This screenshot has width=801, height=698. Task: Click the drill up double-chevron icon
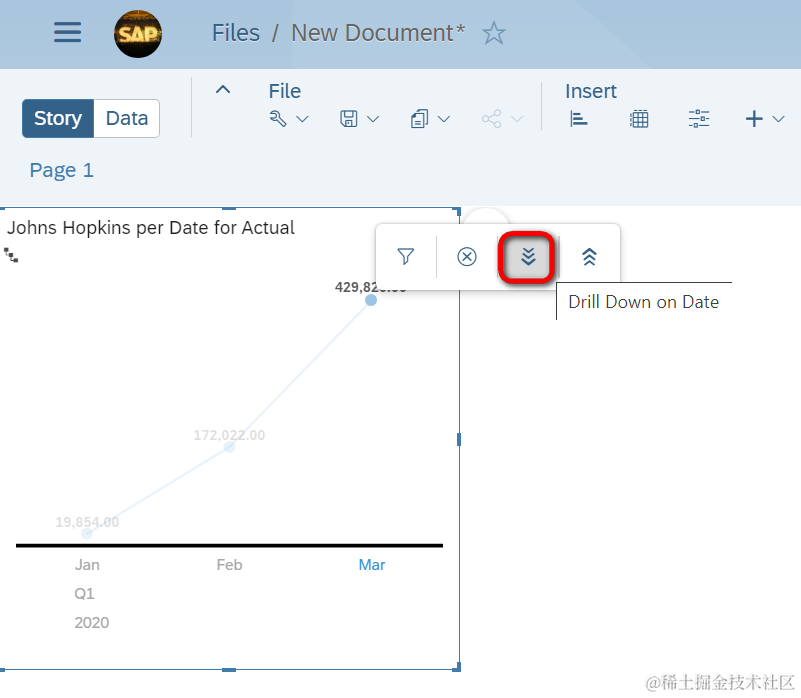coord(589,257)
